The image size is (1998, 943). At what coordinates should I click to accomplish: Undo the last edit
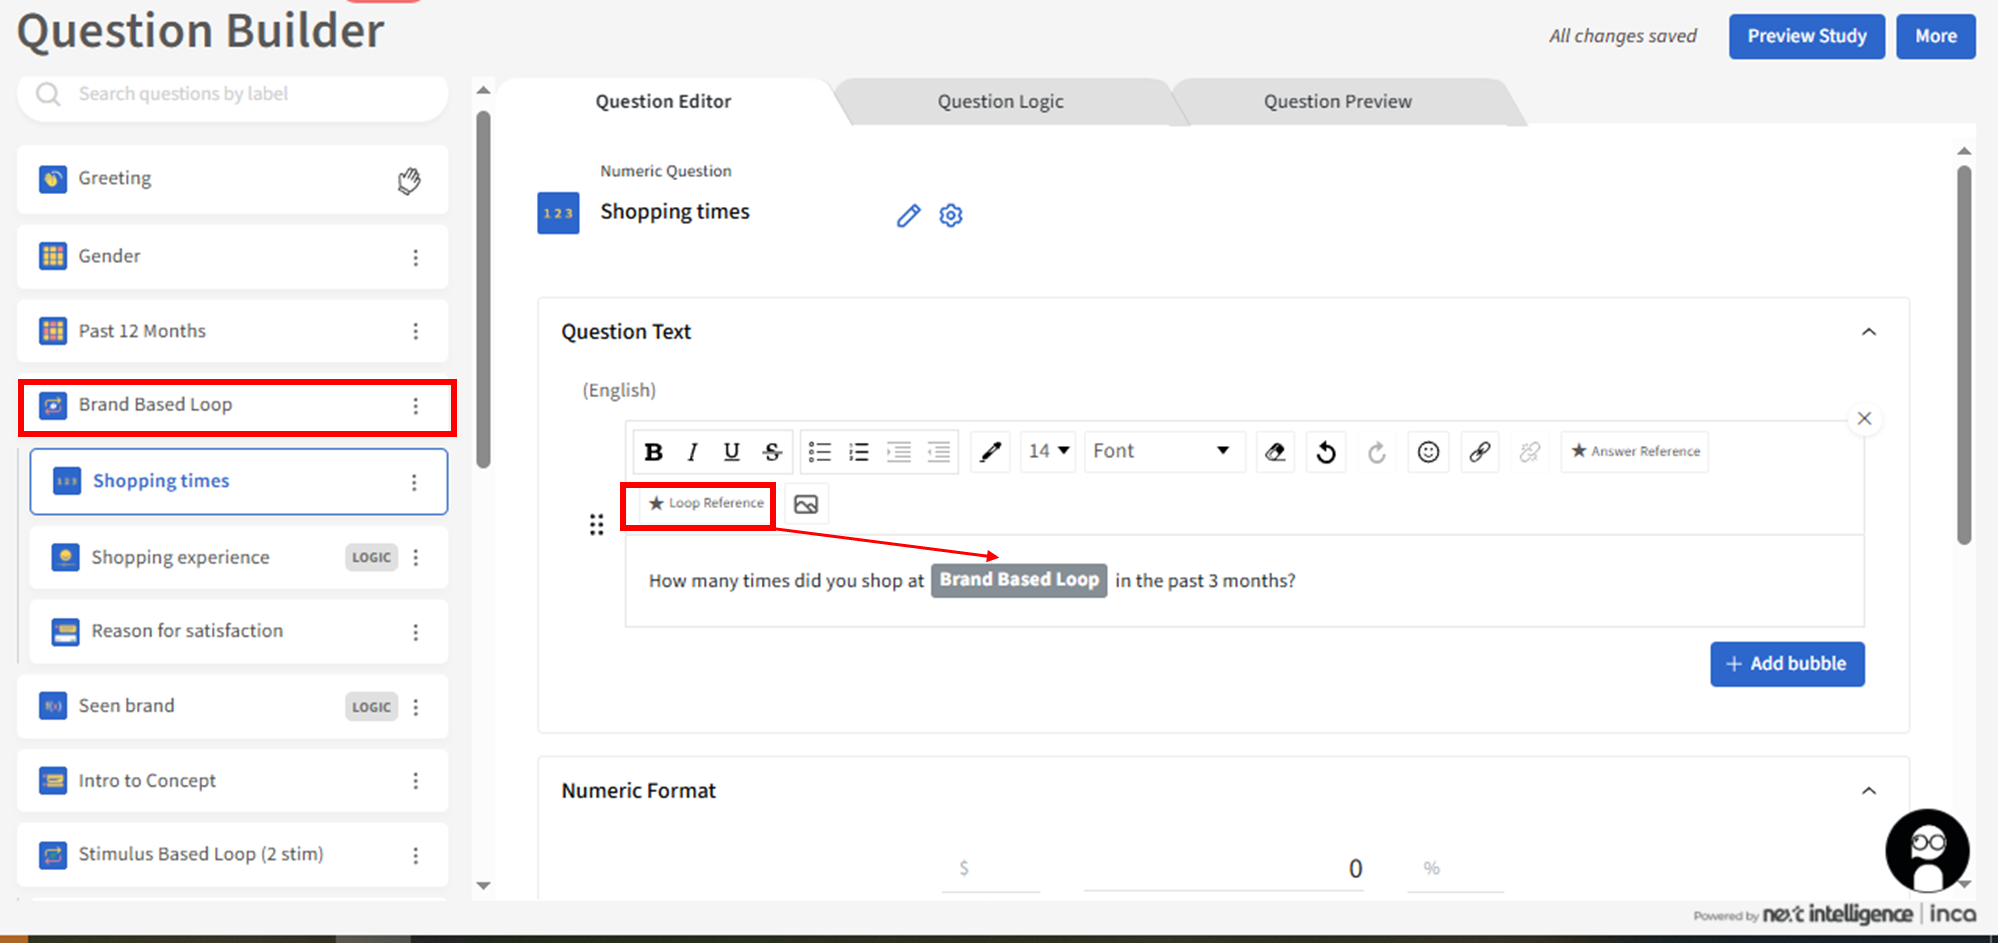(x=1326, y=452)
